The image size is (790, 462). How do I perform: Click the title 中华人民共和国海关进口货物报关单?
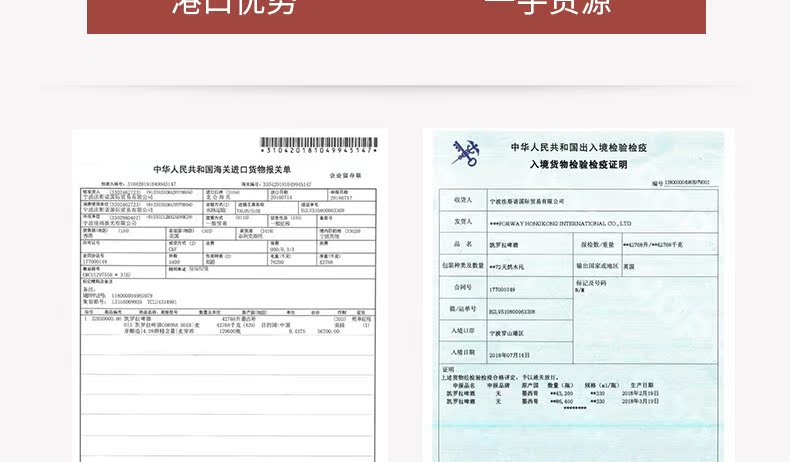222,169
